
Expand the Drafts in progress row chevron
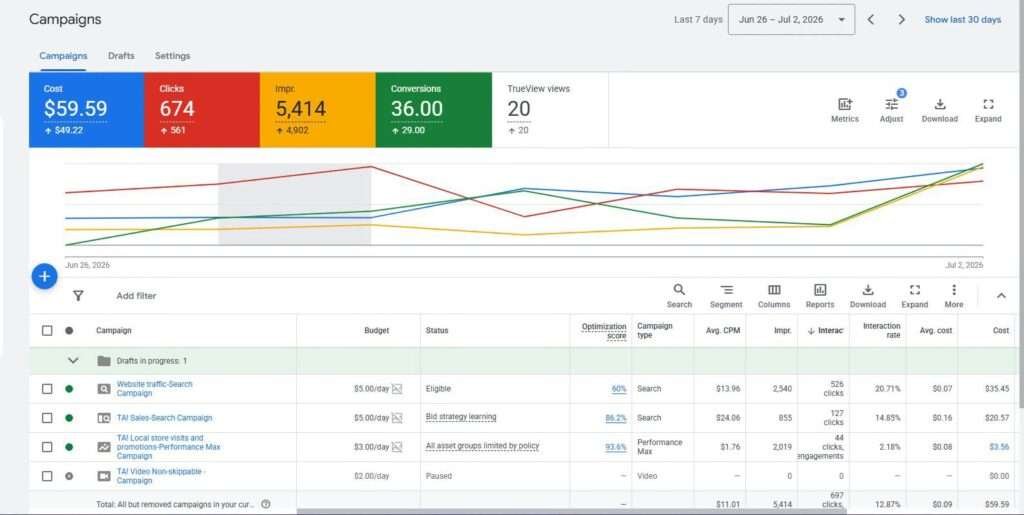[73, 360]
